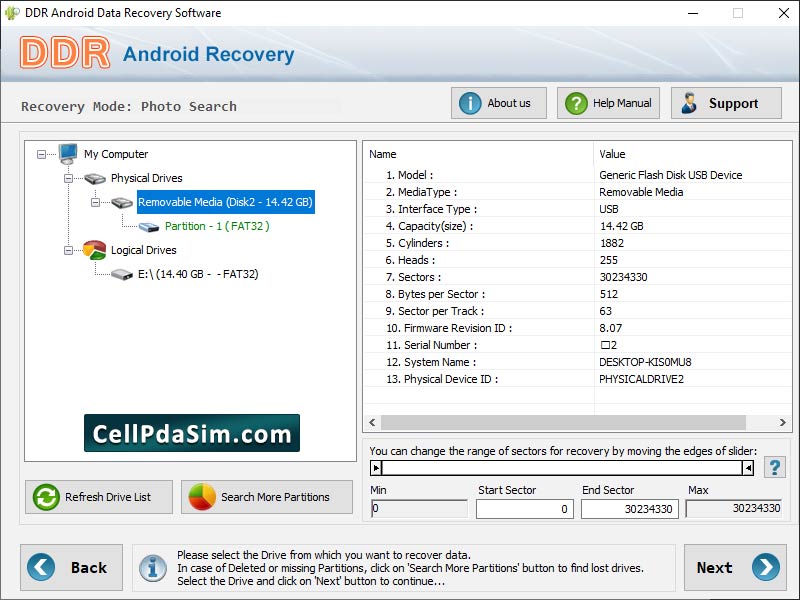The width and height of the screenshot is (800, 600).
Task: Click the Search More Partitions pie icon
Action: tap(200, 497)
